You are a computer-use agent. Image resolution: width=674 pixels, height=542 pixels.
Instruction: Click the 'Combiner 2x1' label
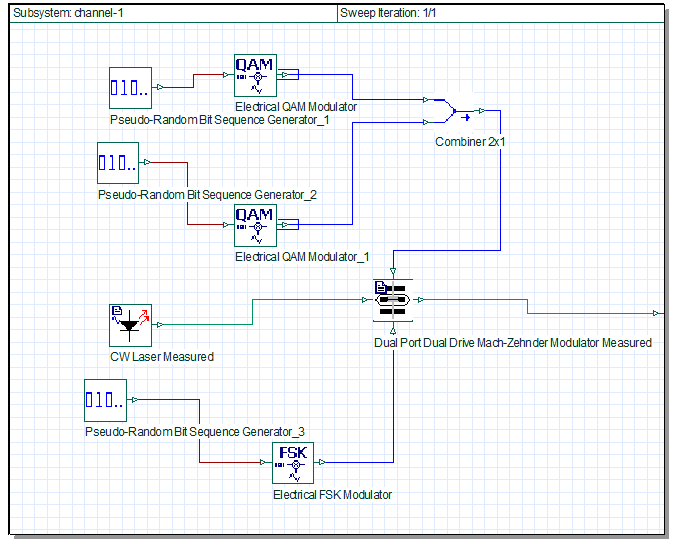(x=470, y=142)
